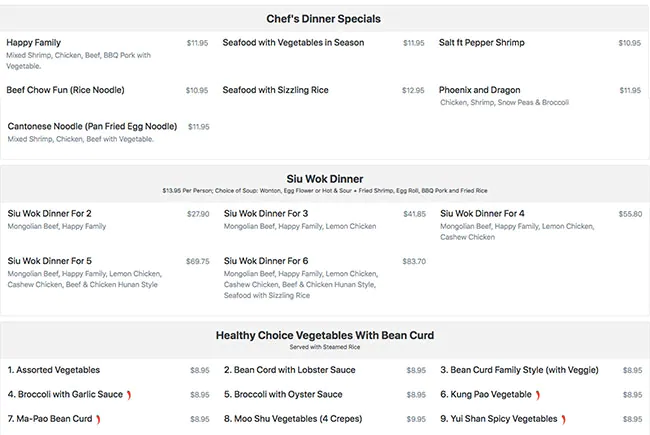
Task: Click the Healthy Choice Vegetables With Bean Curd heading
Action: pyautogui.click(x=324, y=336)
